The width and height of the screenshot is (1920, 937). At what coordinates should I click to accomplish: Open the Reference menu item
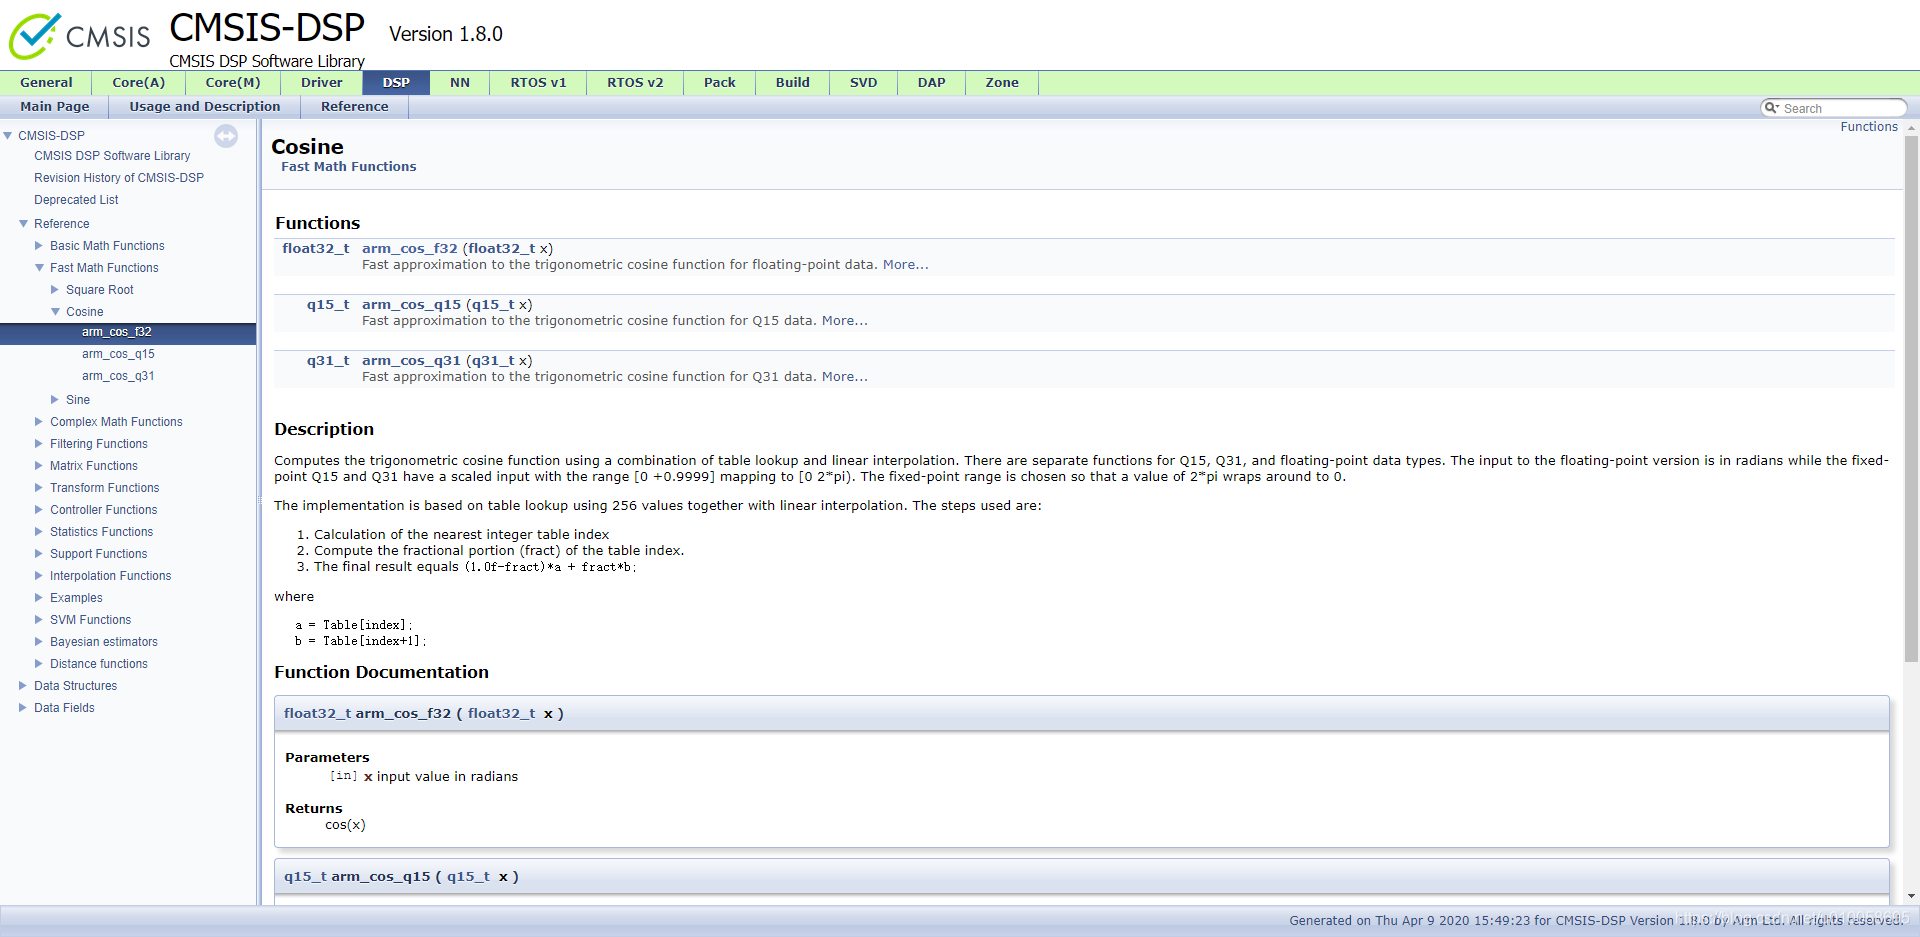coord(355,107)
